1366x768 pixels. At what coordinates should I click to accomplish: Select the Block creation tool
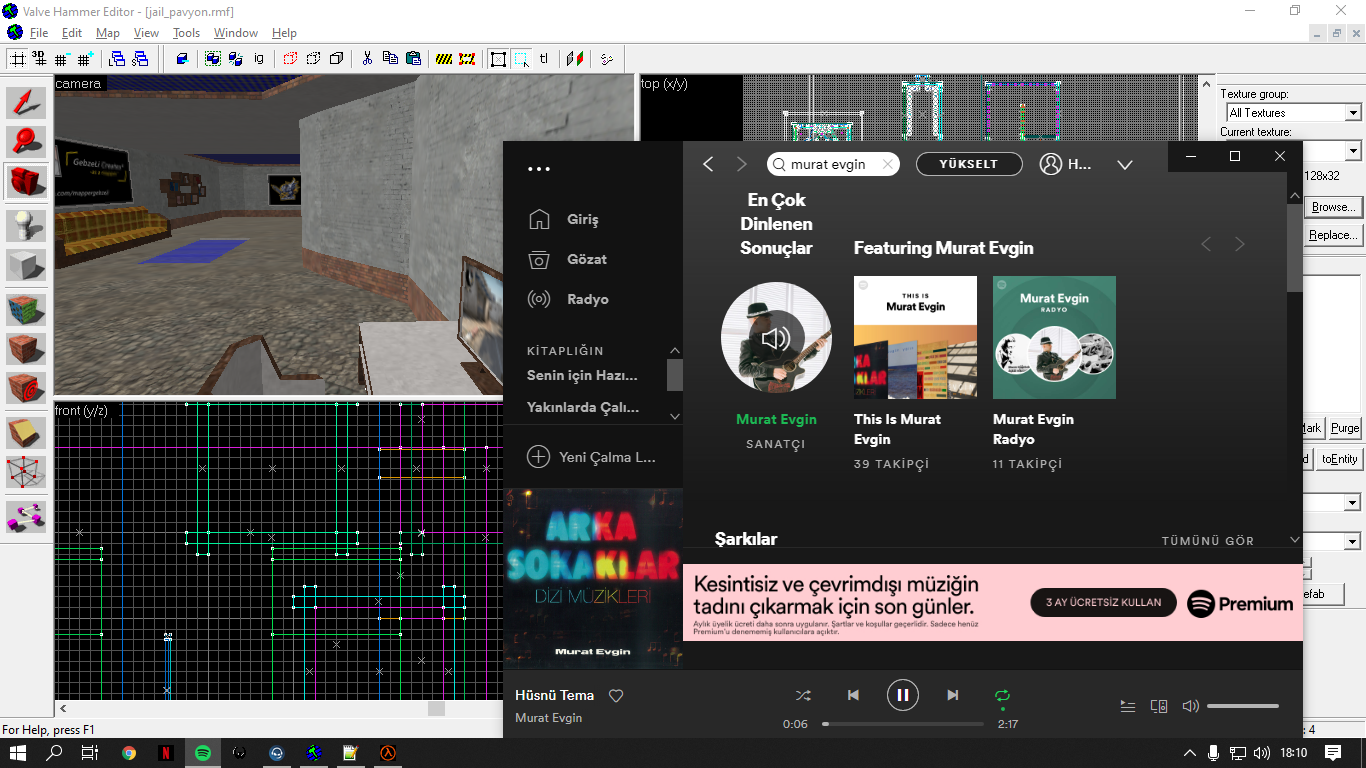coord(26,265)
